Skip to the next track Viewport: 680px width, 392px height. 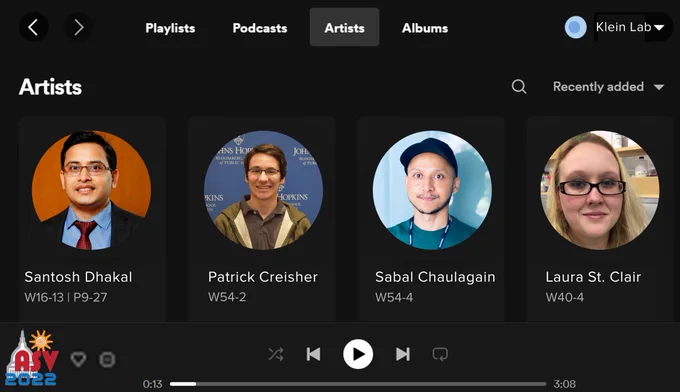click(x=402, y=354)
